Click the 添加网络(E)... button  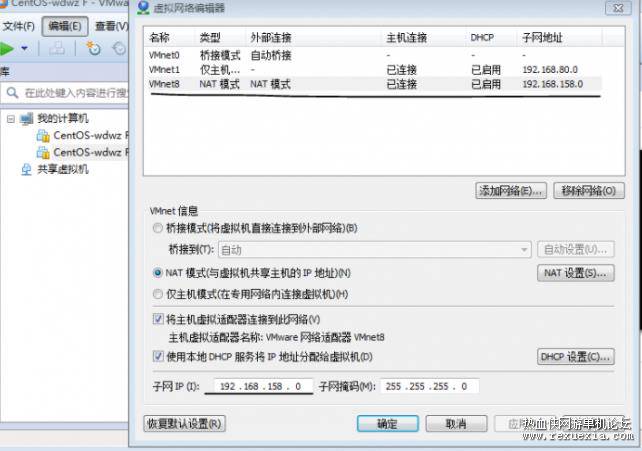[511, 191]
